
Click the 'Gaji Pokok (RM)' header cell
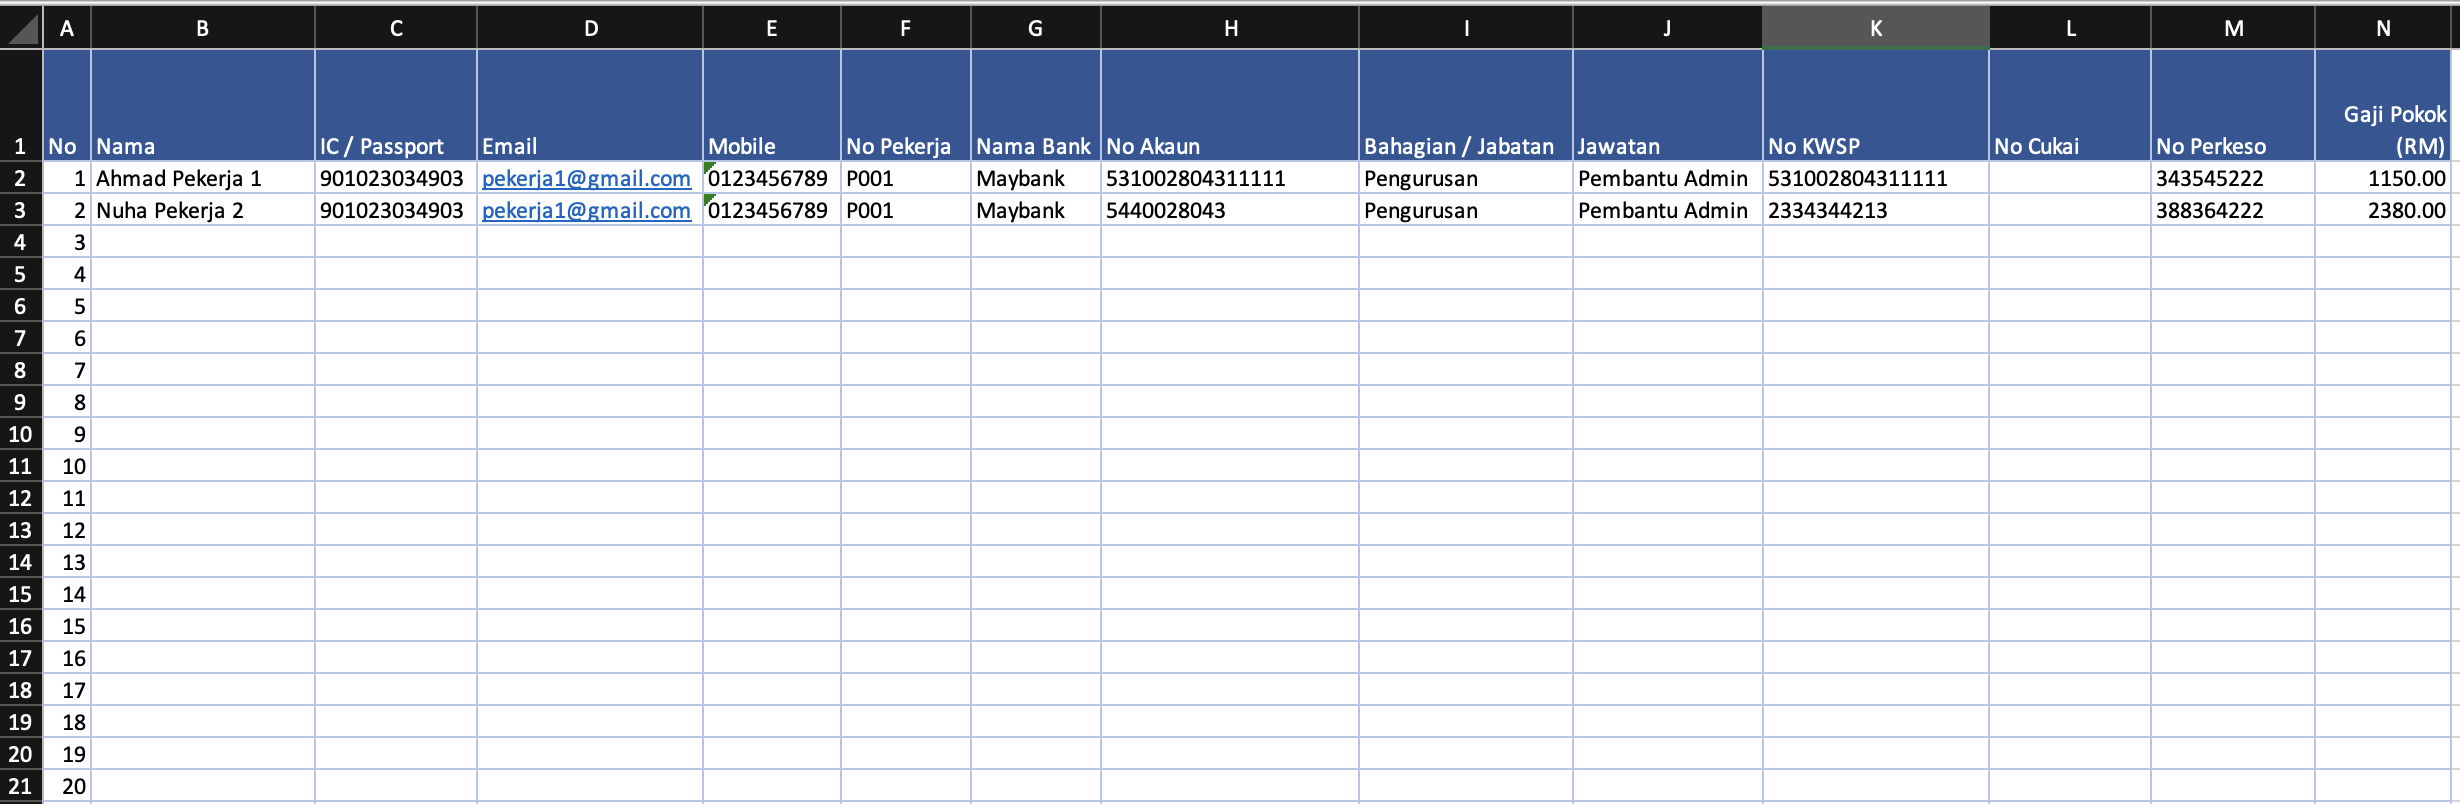click(x=2384, y=105)
